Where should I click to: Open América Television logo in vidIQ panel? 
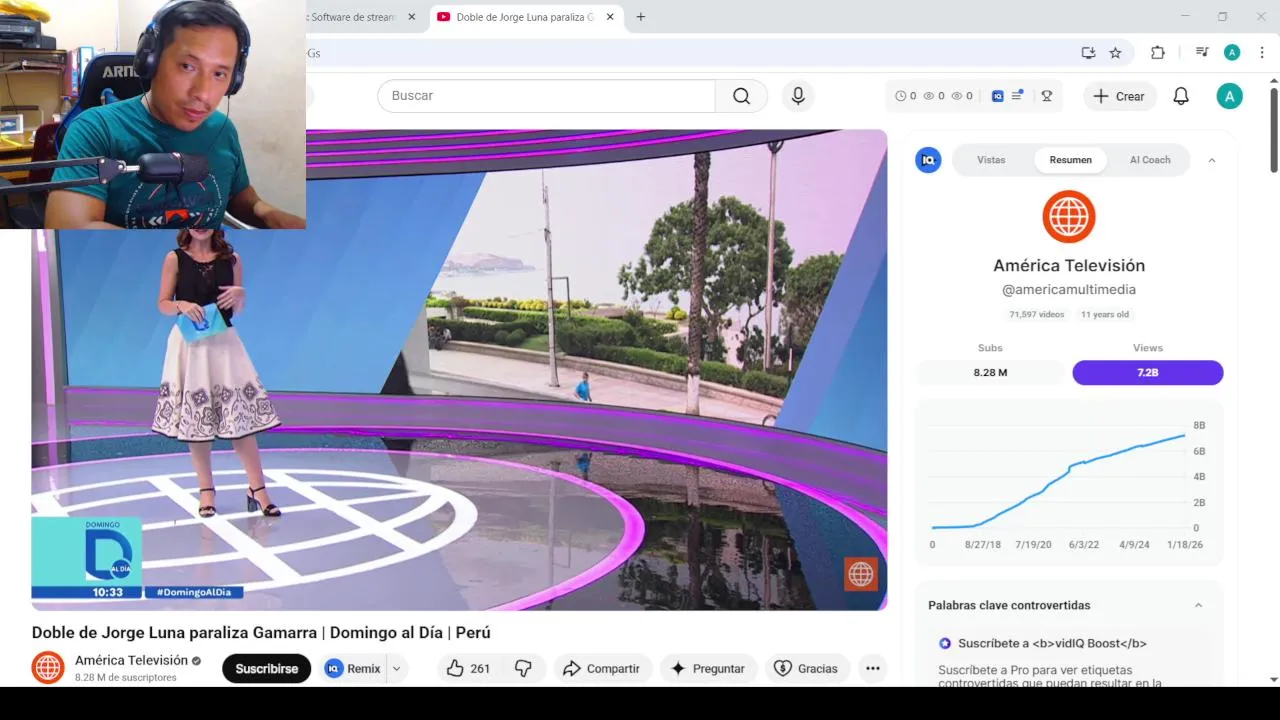pyautogui.click(x=1069, y=217)
